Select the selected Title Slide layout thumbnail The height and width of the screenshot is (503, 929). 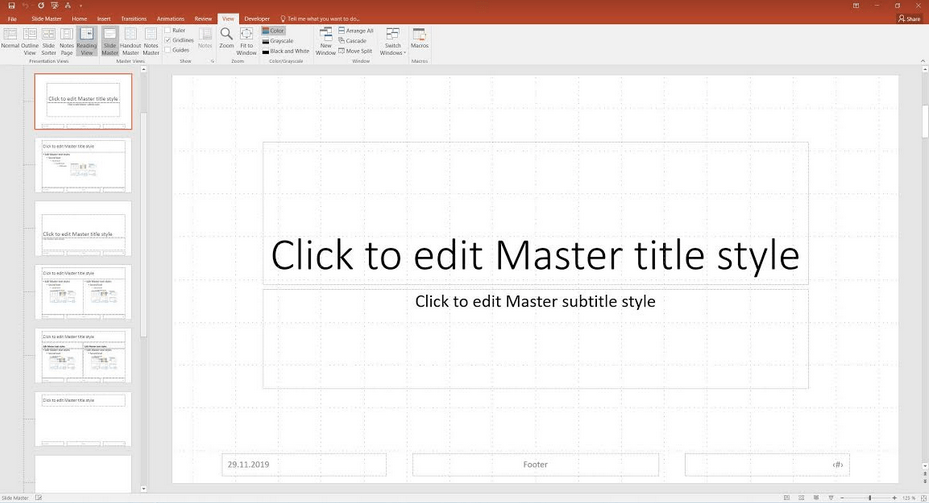pos(83,101)
